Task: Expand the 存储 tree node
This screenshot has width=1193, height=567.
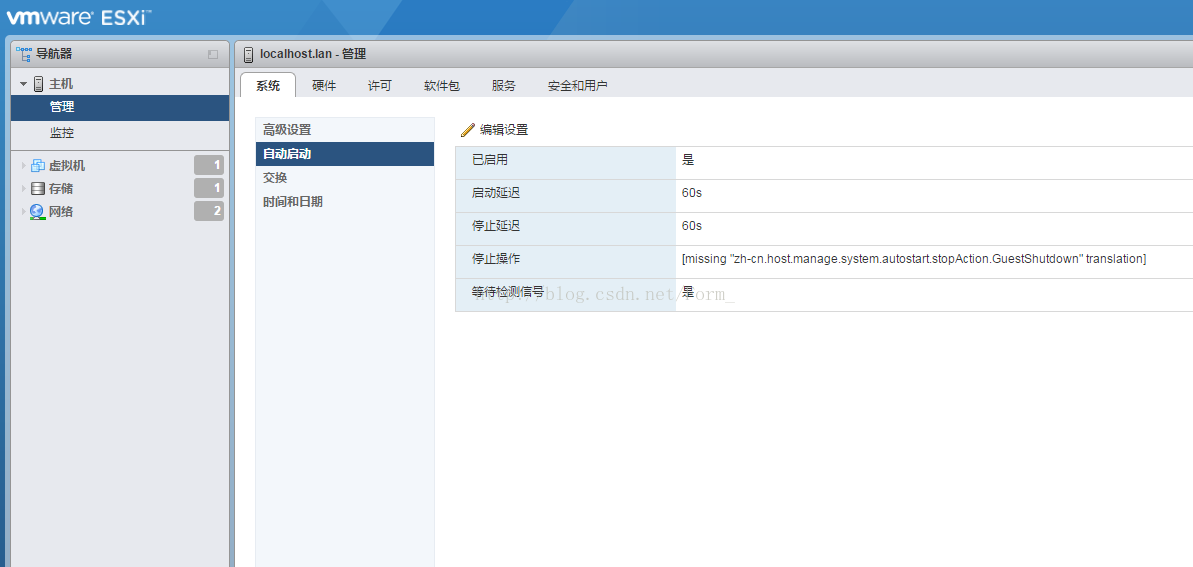Action: (x=23, y=189)
